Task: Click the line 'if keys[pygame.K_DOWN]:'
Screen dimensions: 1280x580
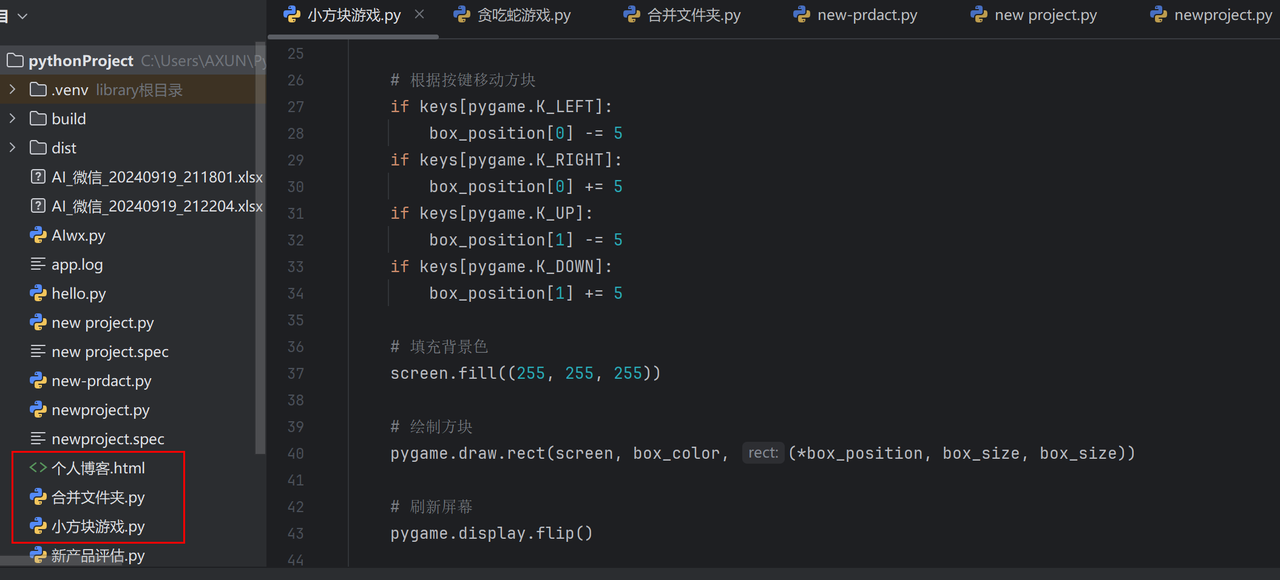Action: 502,267
